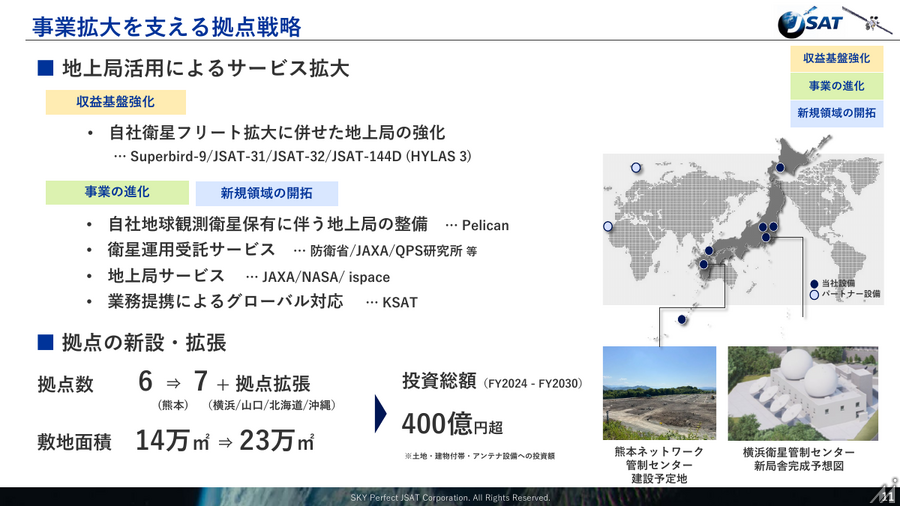Viewport: 900px width, 506px height.
Task: Click the text 自社衛星フリート拡大に併せた地上局の強化
Action: coord(277,133)
